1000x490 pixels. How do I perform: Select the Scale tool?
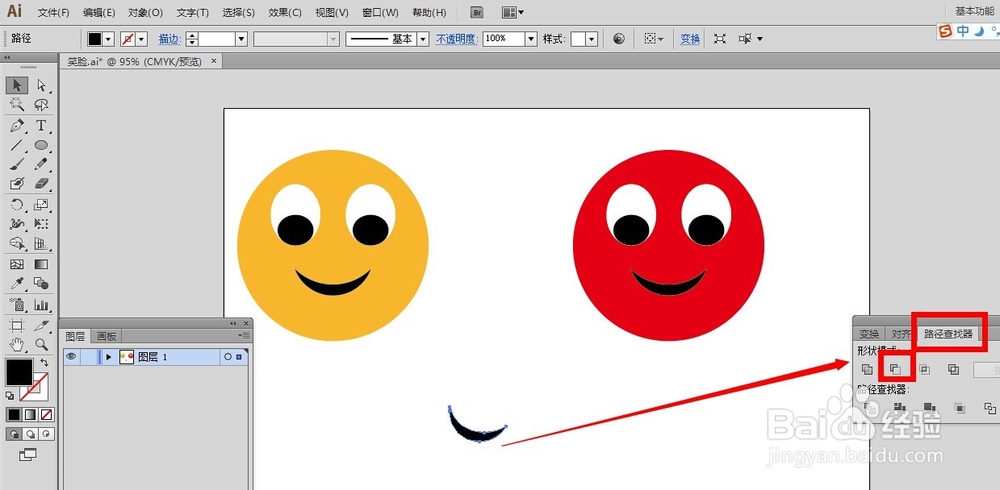[41, 205]
